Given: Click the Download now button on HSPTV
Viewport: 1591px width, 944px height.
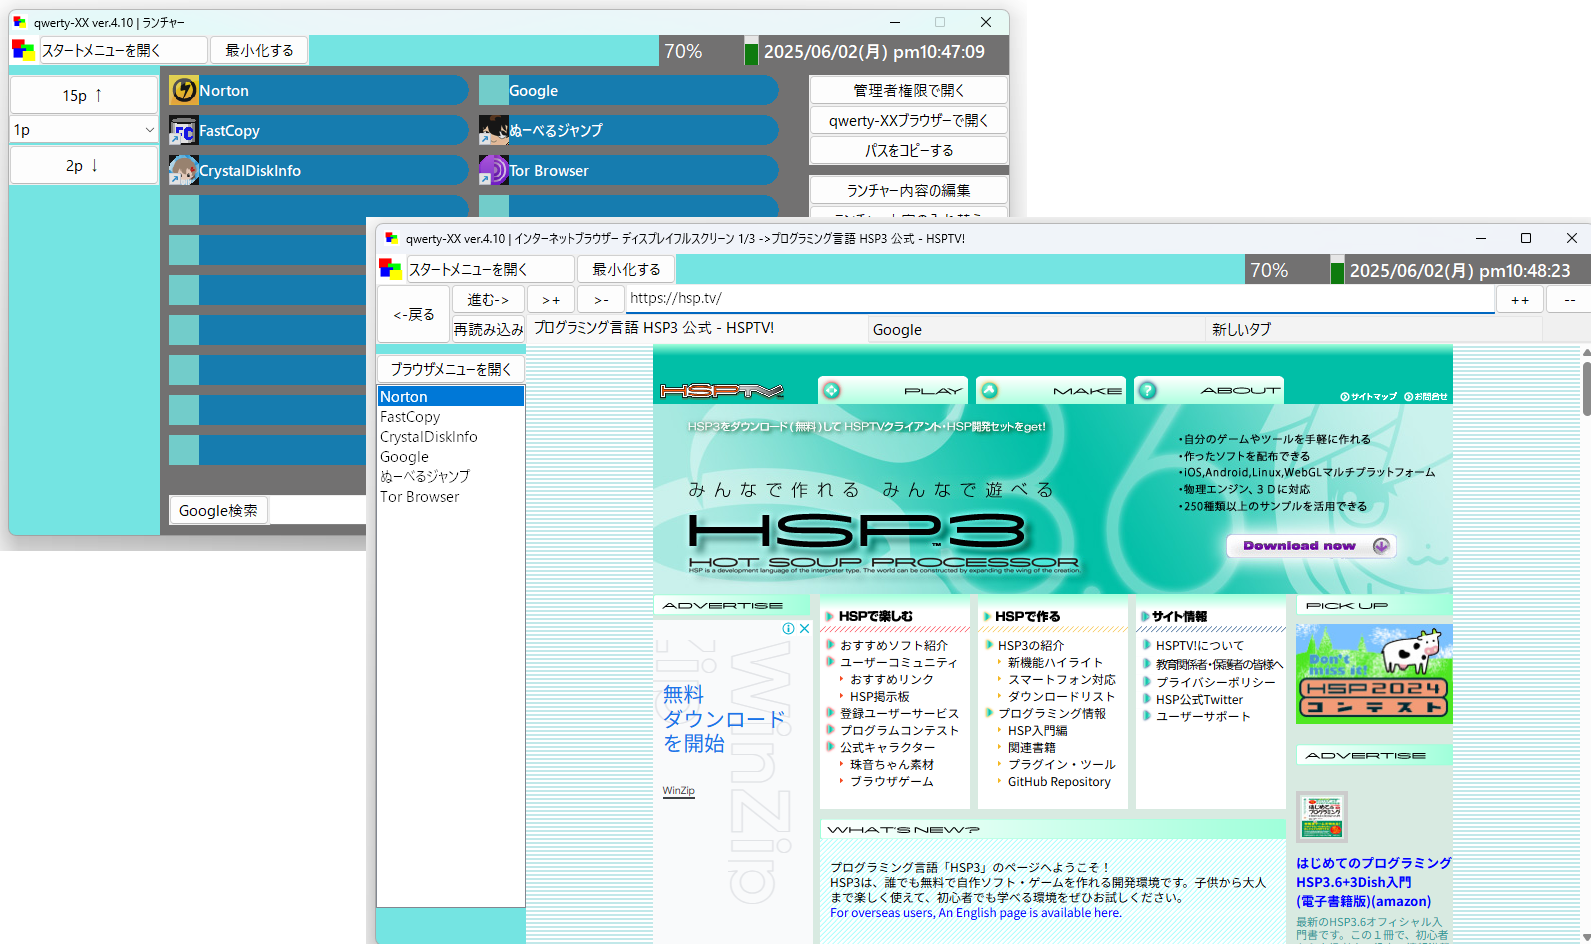Looking at the screenshot, I should [1311, 546].
